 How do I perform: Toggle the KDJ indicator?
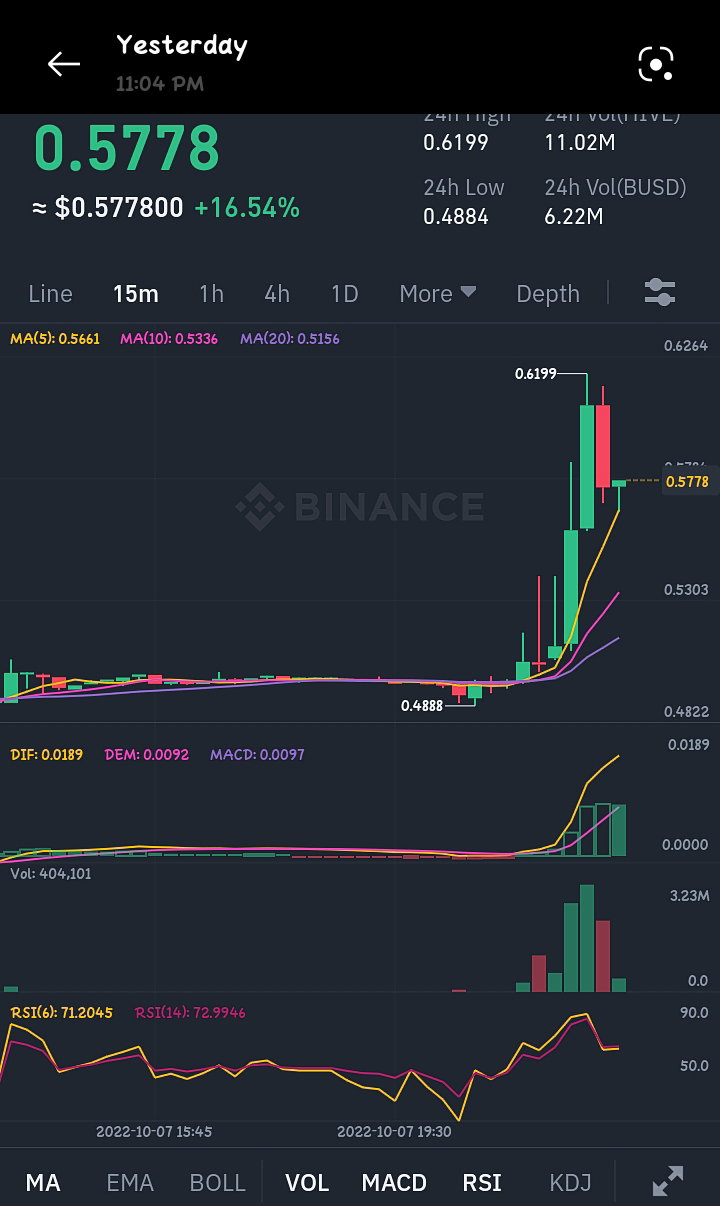570,1183
